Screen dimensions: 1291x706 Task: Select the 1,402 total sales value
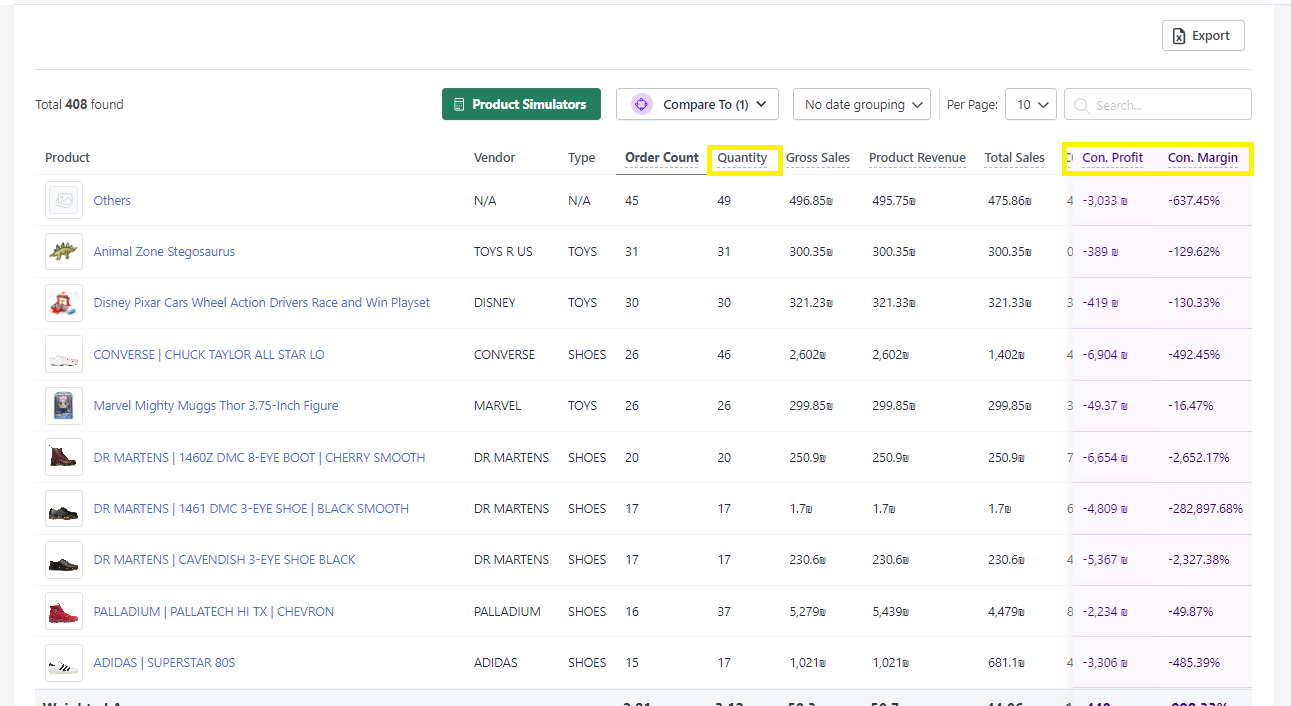(x=1006, y=354)
